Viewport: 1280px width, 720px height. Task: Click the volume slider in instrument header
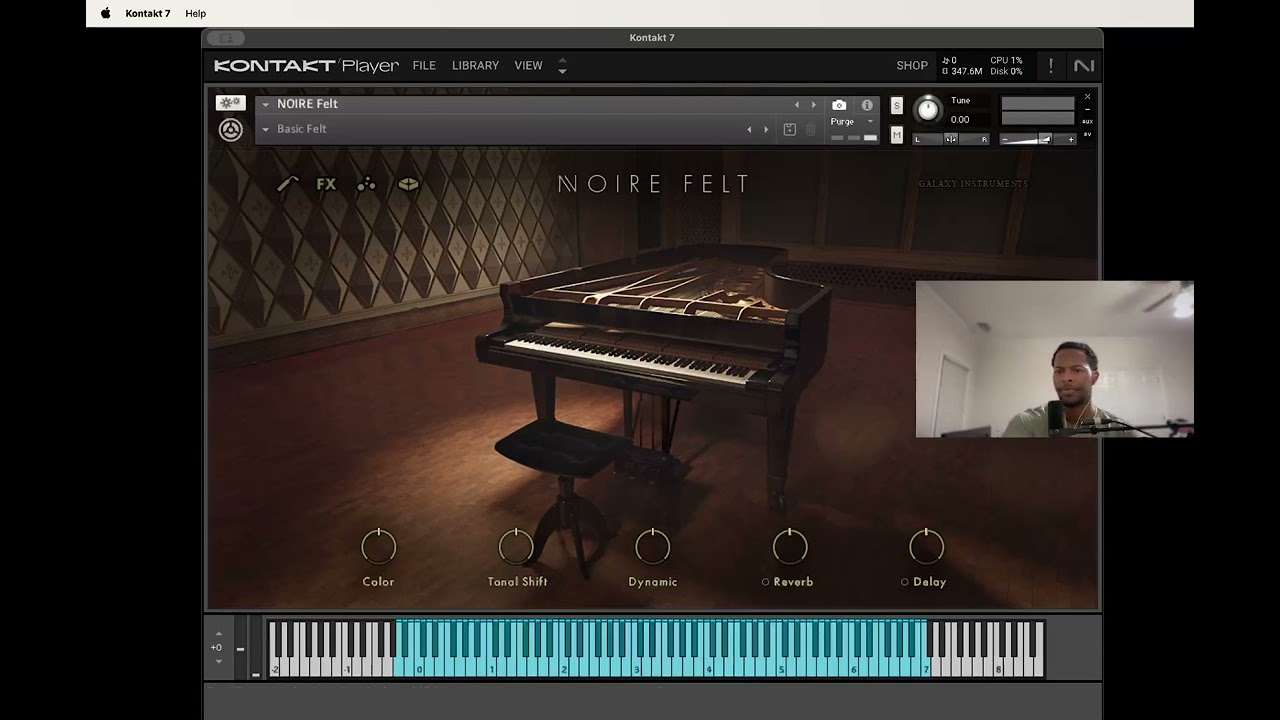[1036, 139]
